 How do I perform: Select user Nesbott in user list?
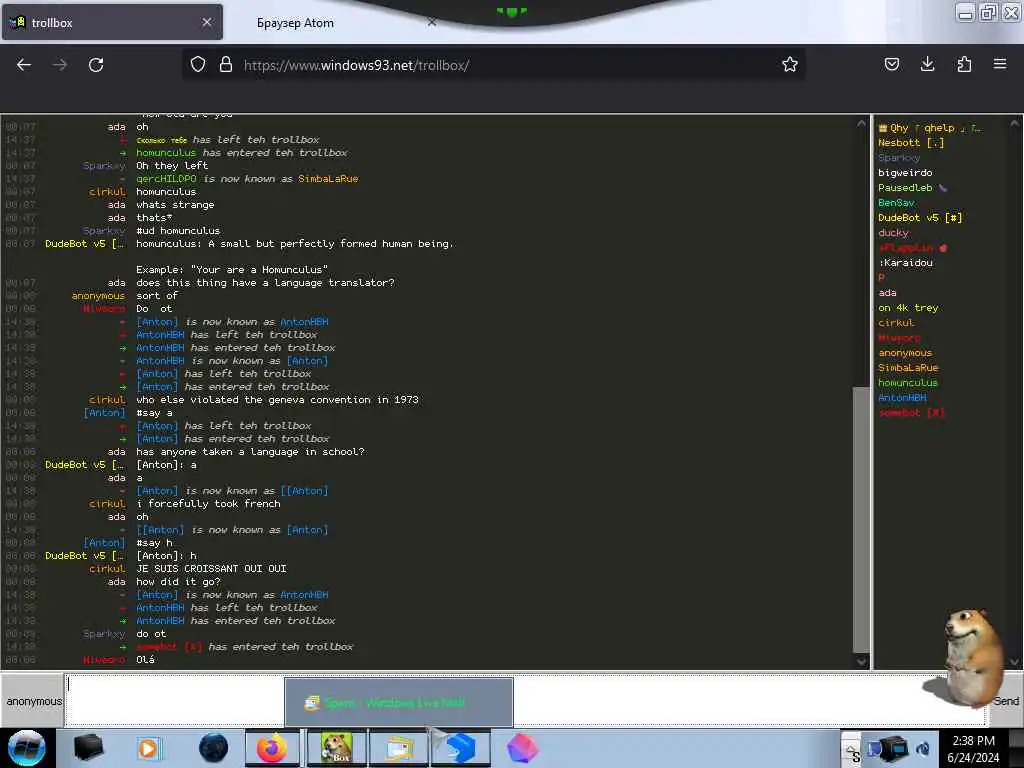pyautogui.click(x=910, y=142)
